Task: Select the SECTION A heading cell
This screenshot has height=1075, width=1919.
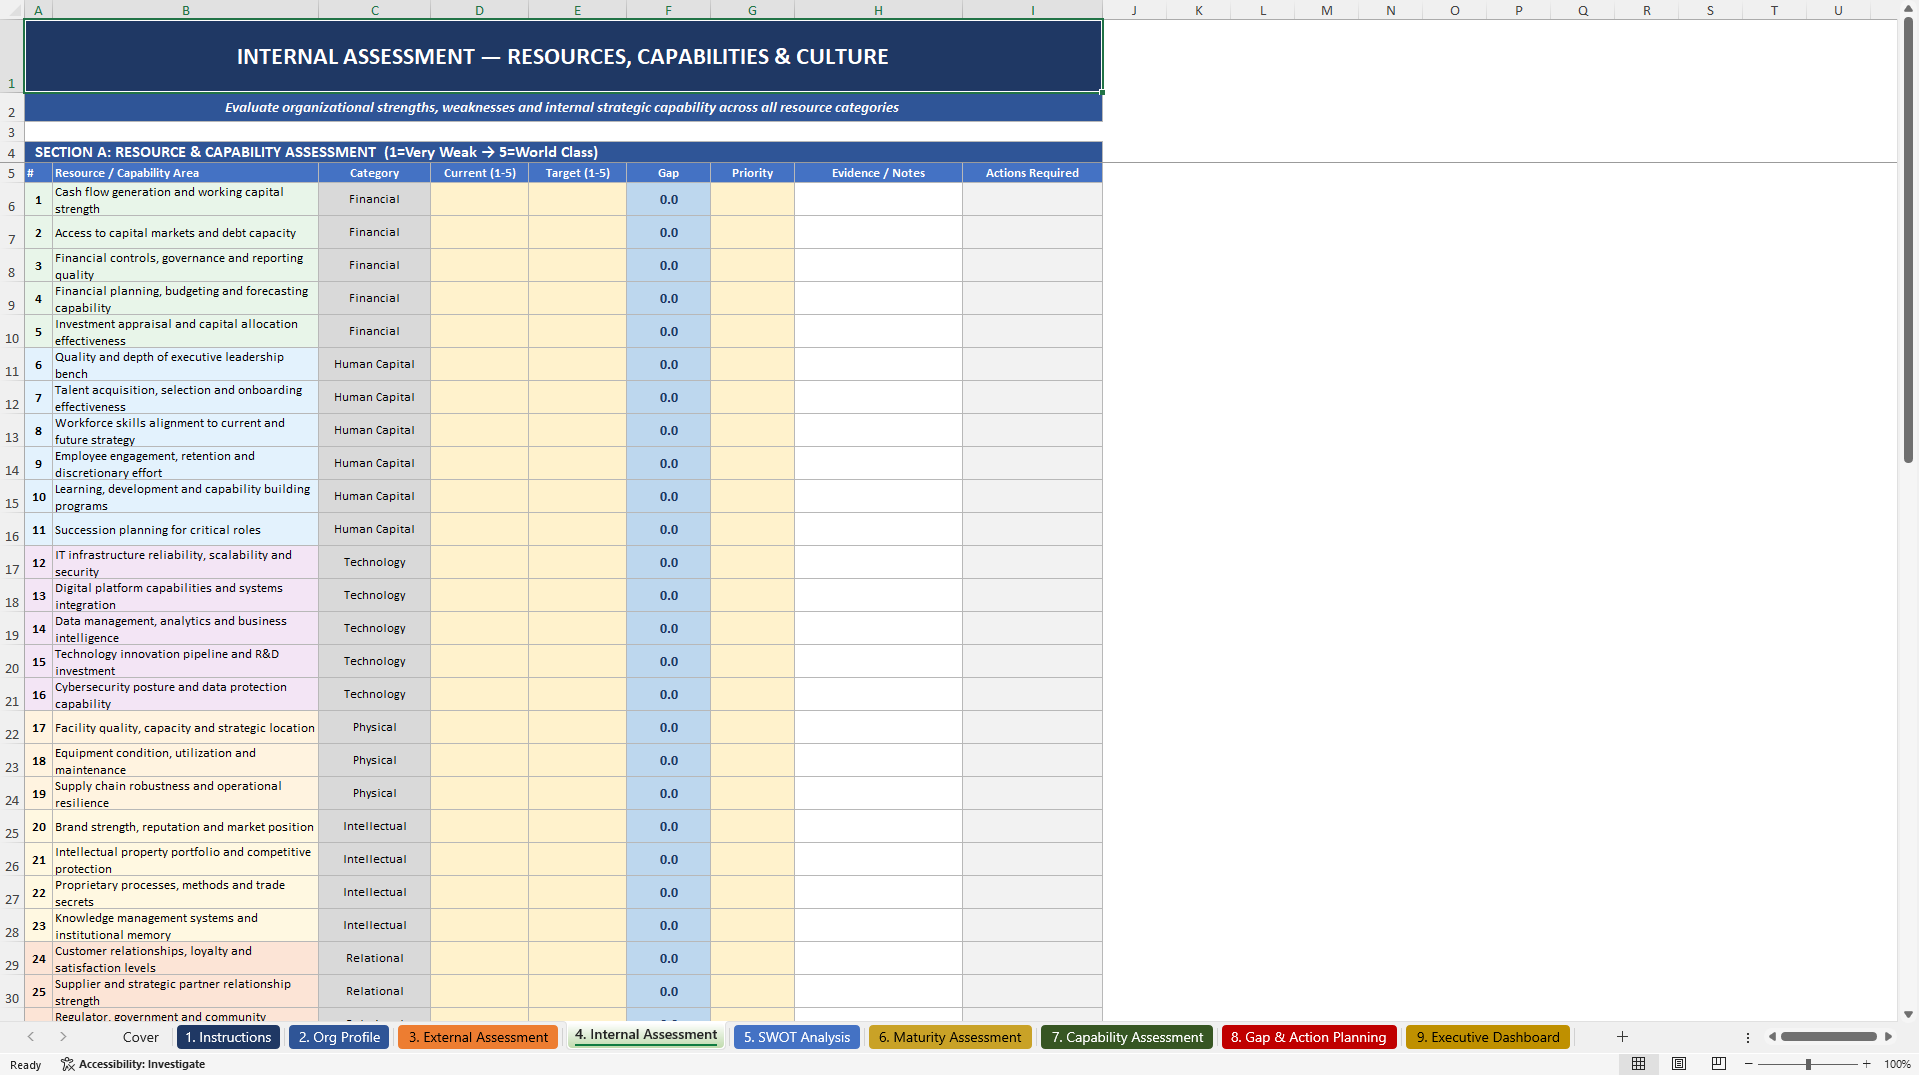Action: click(563, 152)
